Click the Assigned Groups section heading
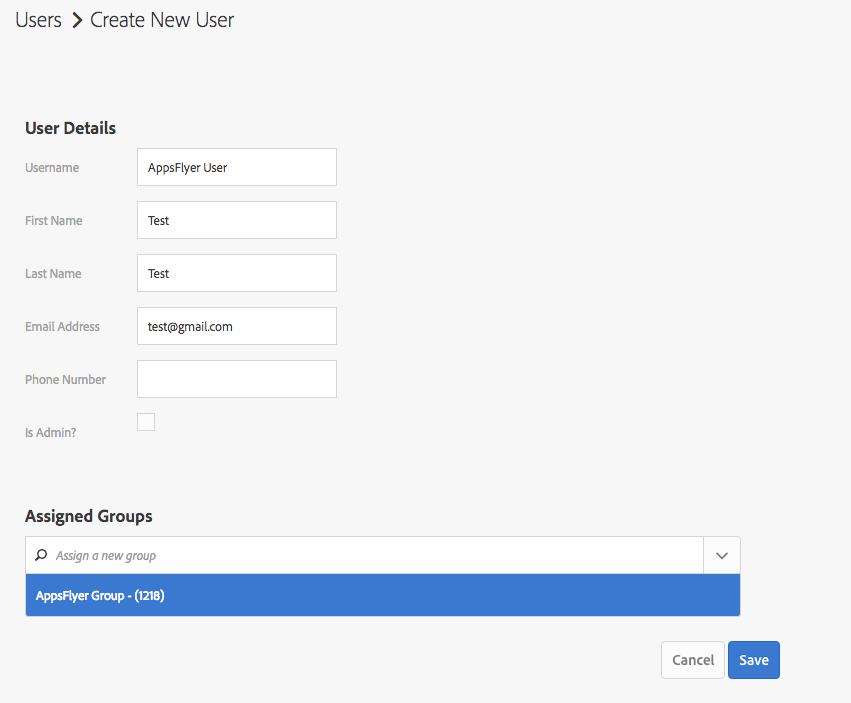The image size is (851, 703). point(88,516)
